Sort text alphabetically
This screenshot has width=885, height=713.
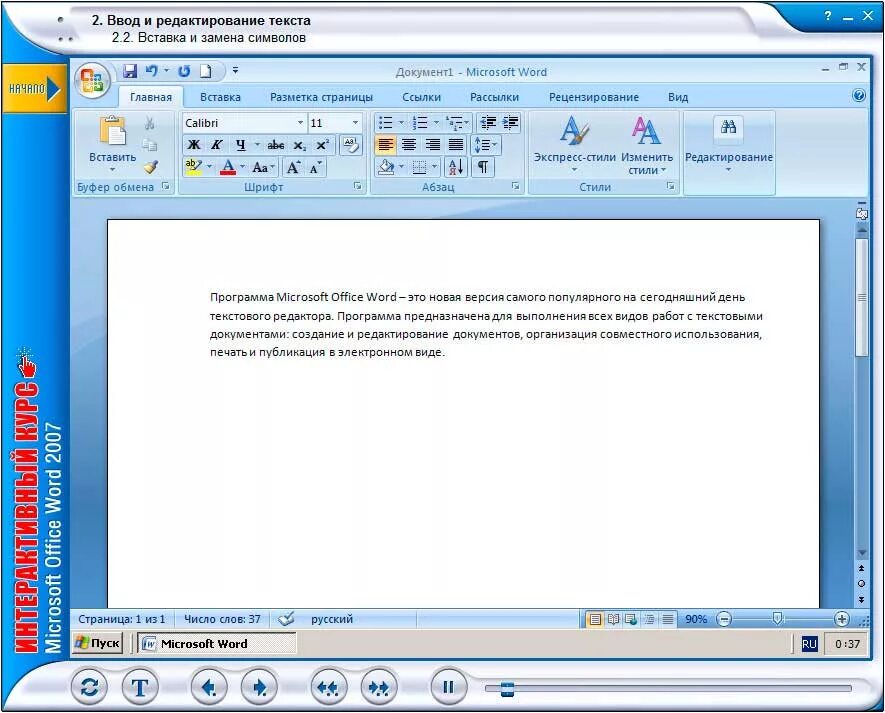pyautogui.click(x=456, y=167)
